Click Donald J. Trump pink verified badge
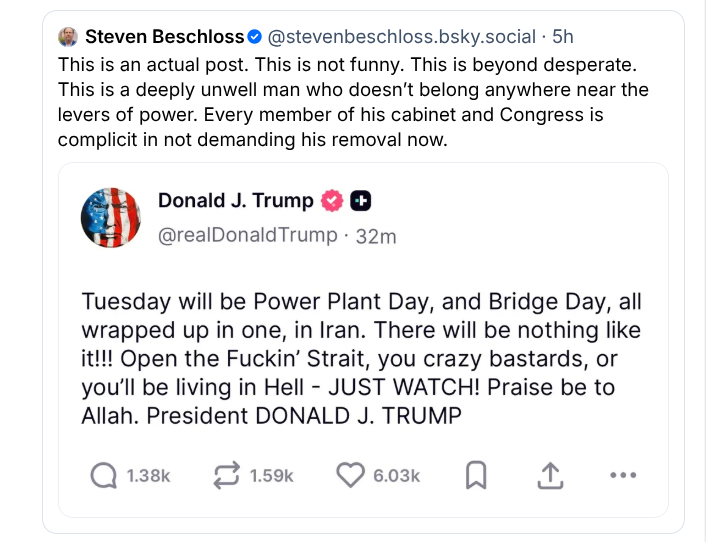Viewport: 722px width, 542px height. click(x=331, y=201)
